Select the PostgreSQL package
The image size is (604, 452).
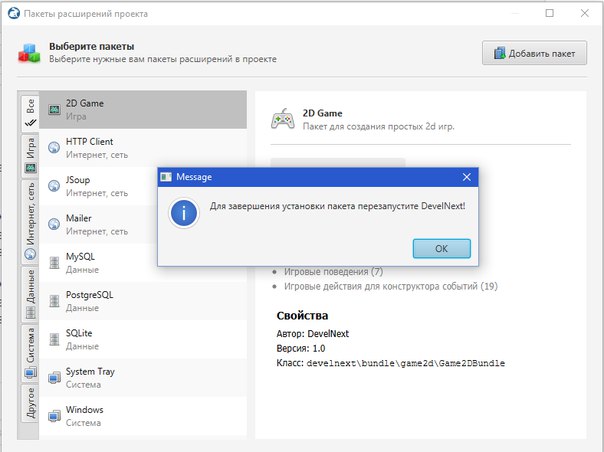(143, 301)
